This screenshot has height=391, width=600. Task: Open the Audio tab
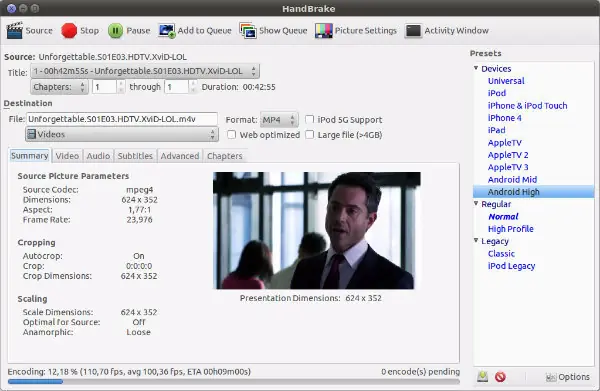tap(98, 156)
